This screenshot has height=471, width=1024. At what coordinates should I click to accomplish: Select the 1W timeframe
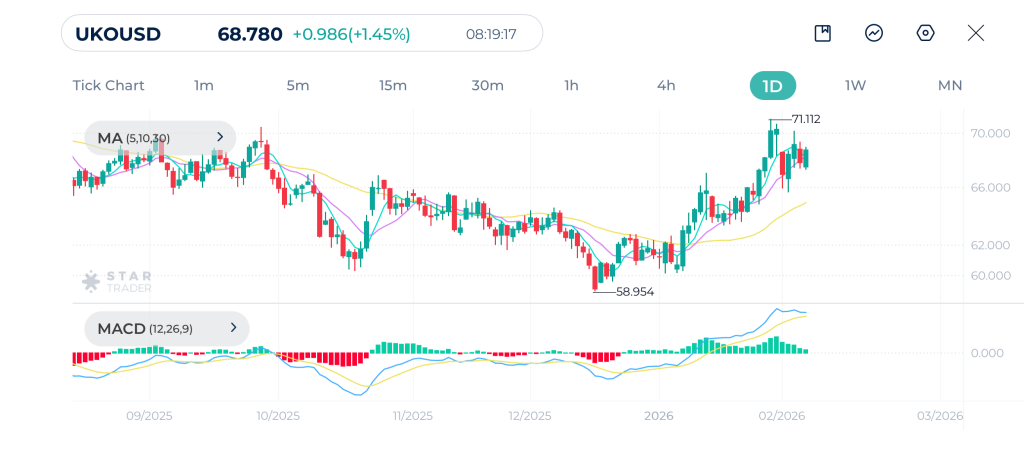tap(856, 86)
